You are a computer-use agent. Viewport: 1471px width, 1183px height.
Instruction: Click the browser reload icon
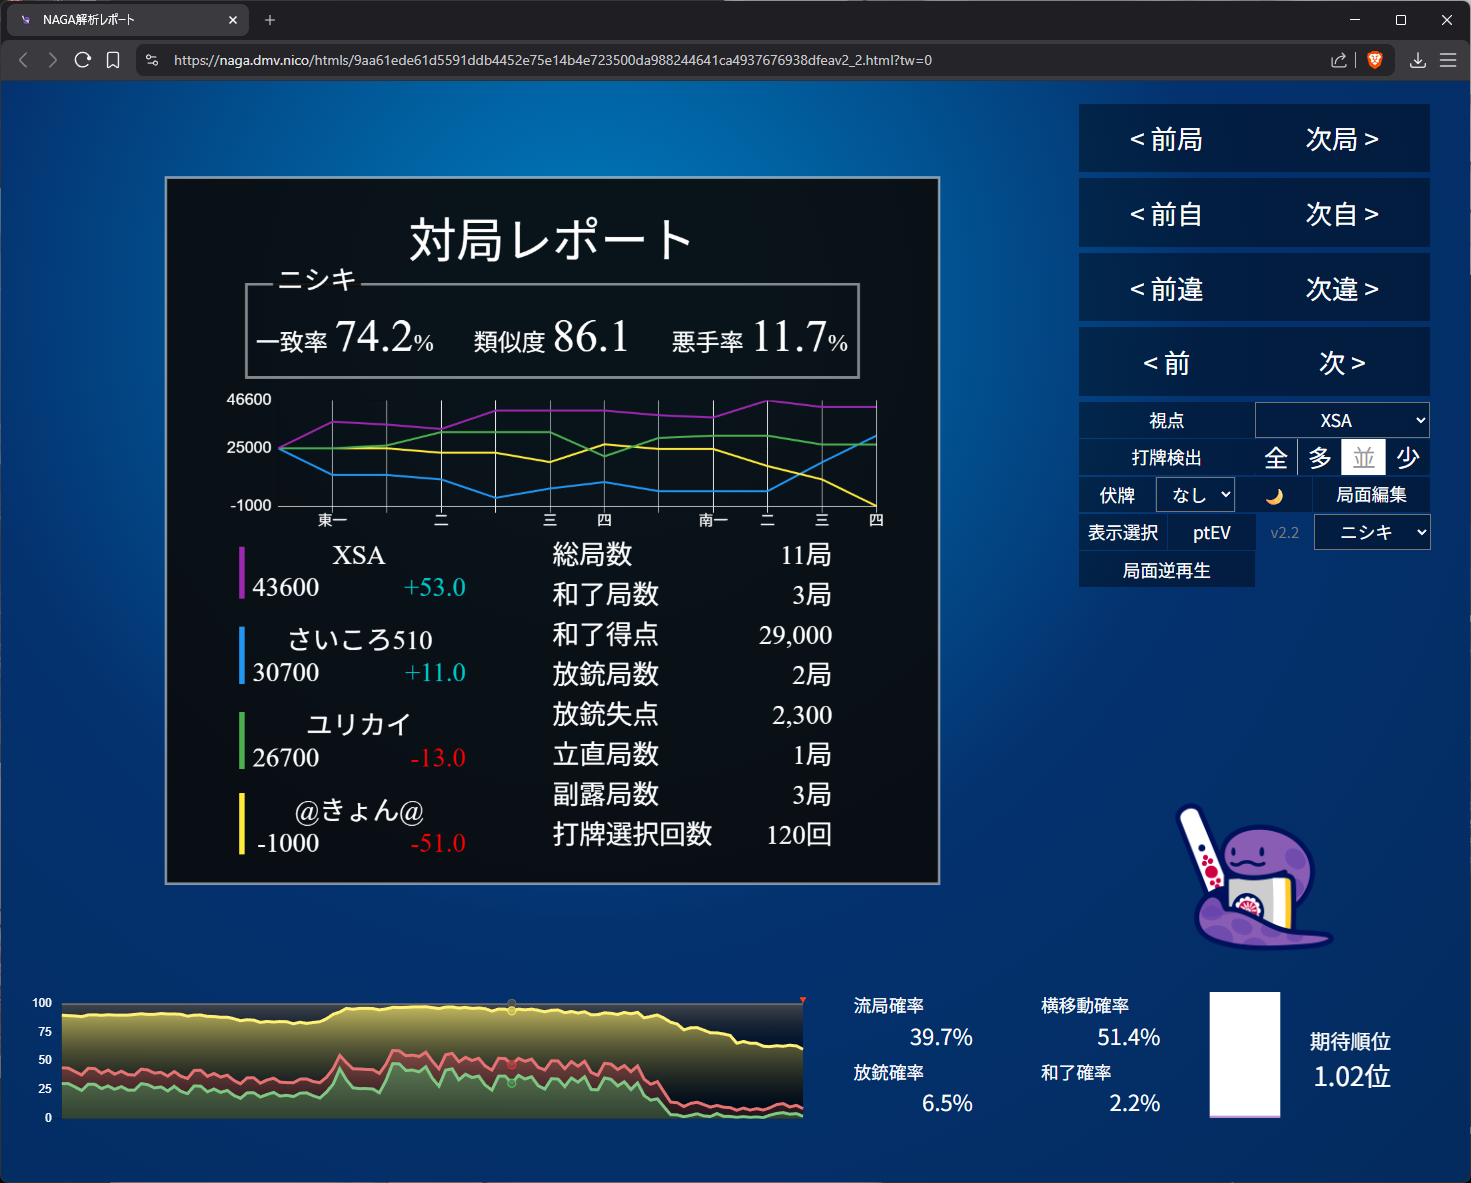click(x=83, y=60)
